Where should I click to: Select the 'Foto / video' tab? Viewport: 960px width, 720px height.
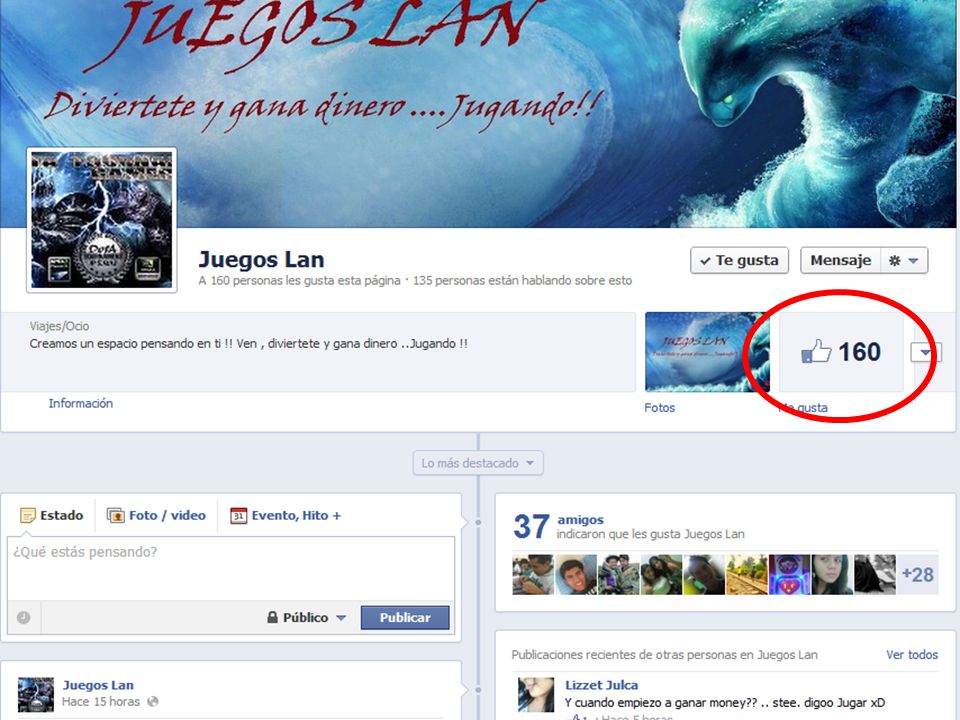tap(156, 516)
